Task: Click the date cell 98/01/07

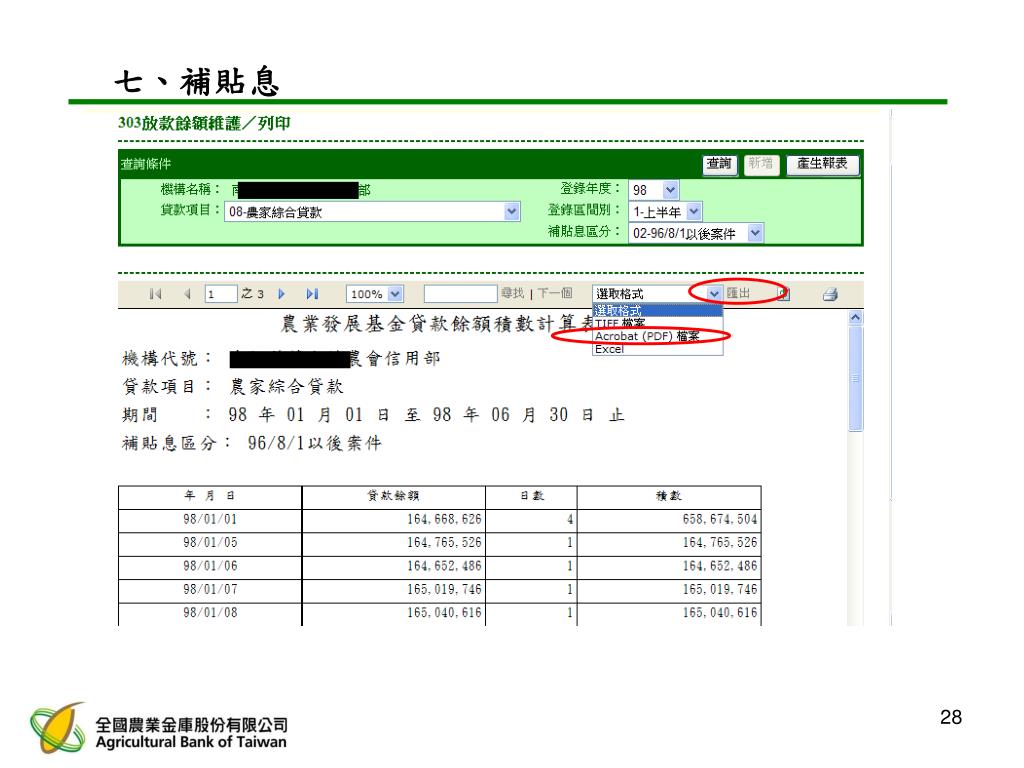Action: [210, 590]
